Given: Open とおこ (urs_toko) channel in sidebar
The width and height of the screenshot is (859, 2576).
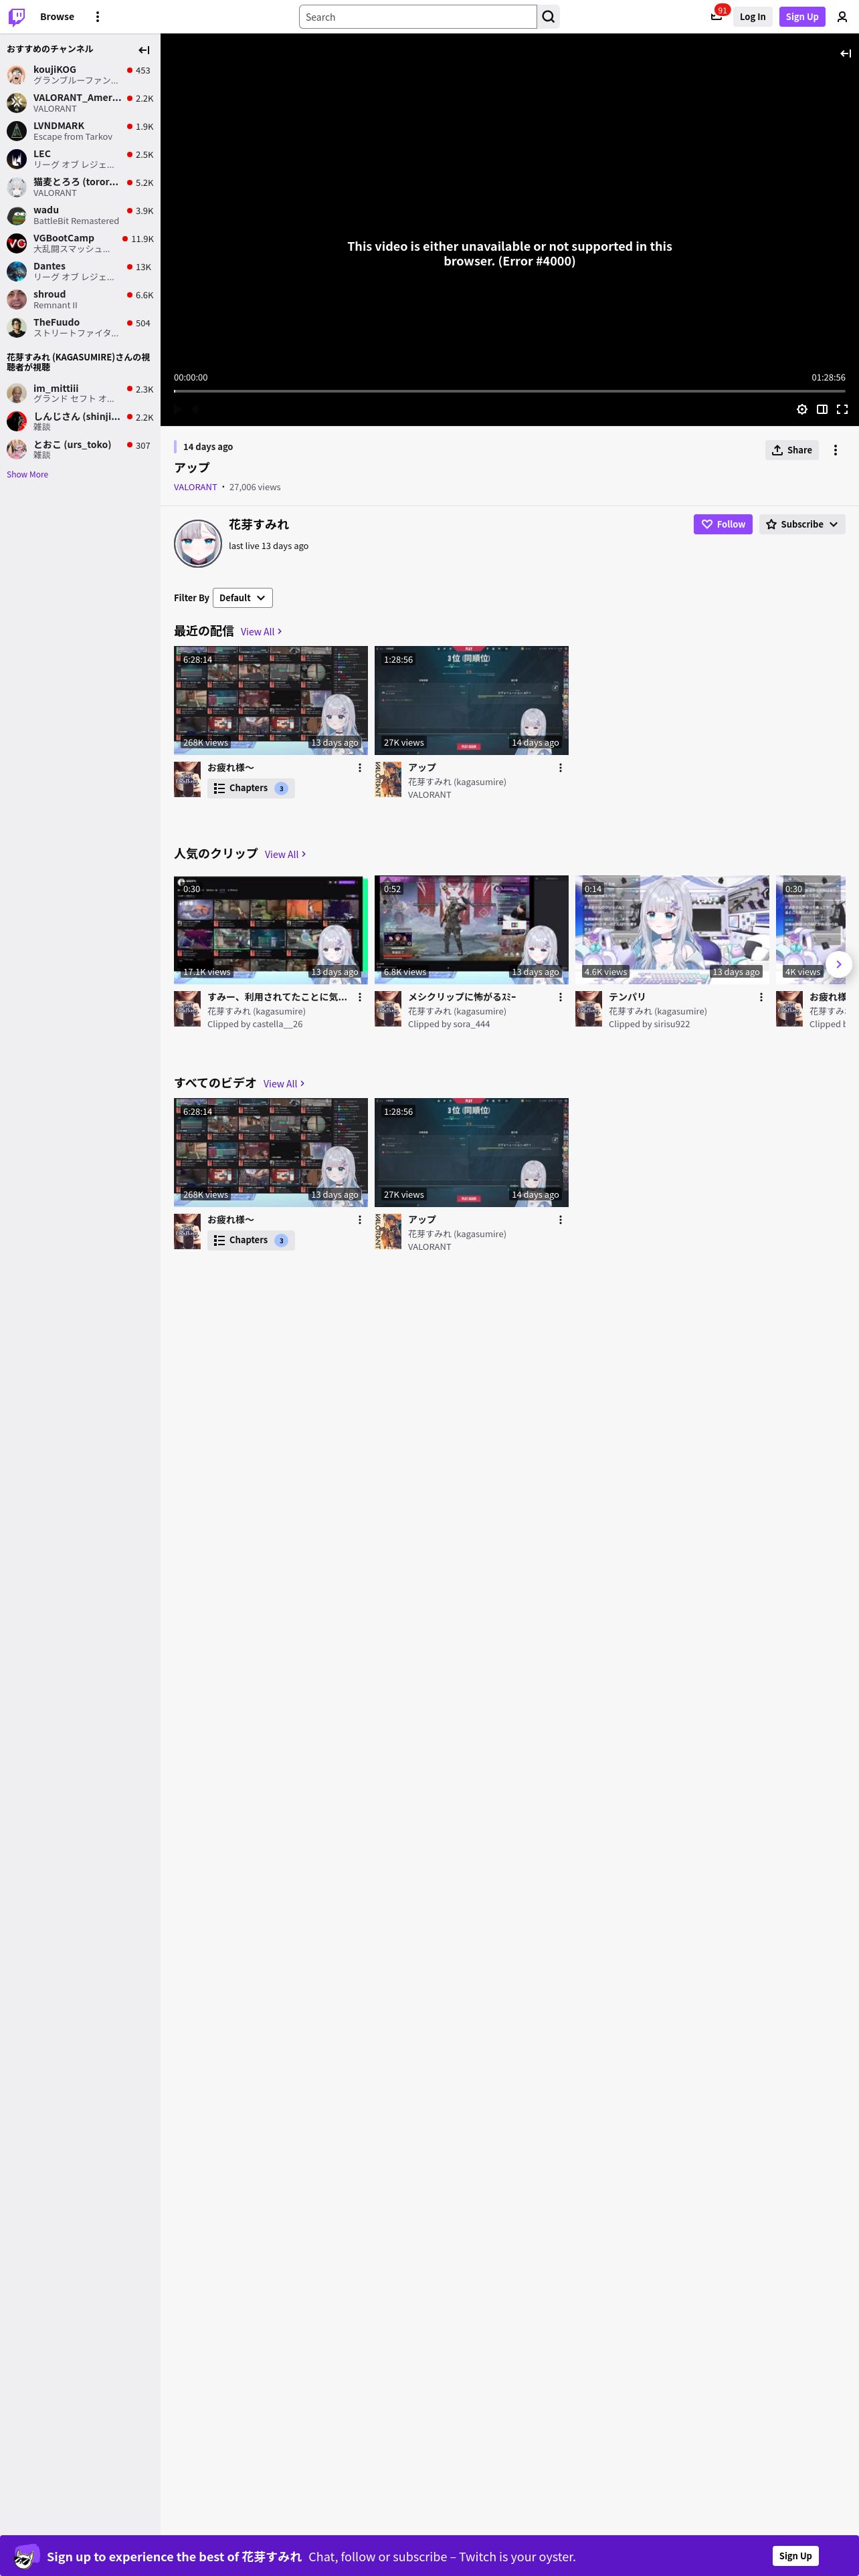Looking at the screenshot, I should pos(80,449).
